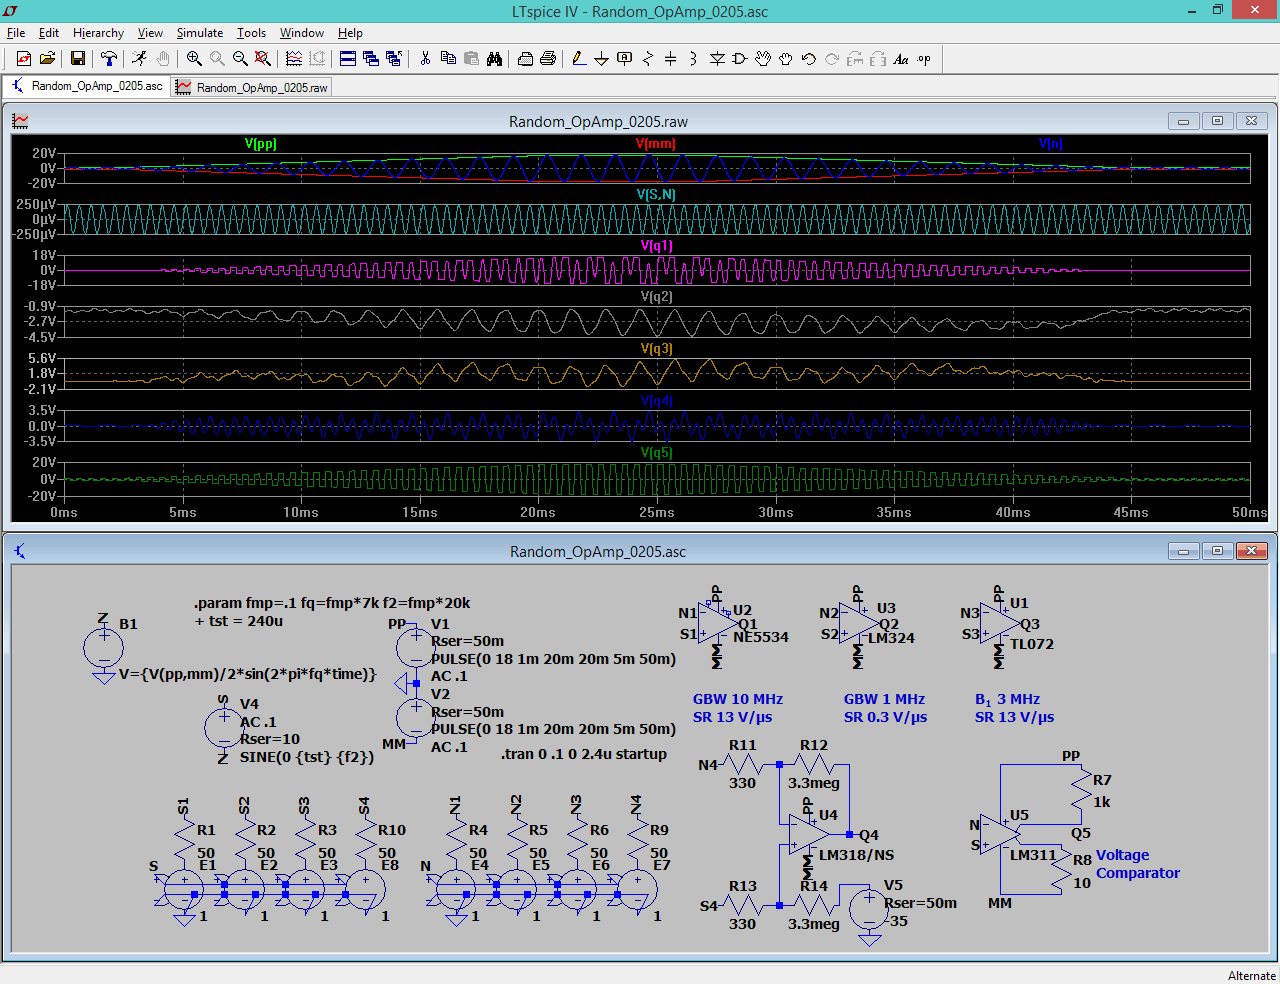Click the Undo arrow icon
The width and height of the screenshot is (1280, 984).
(809, 59)
